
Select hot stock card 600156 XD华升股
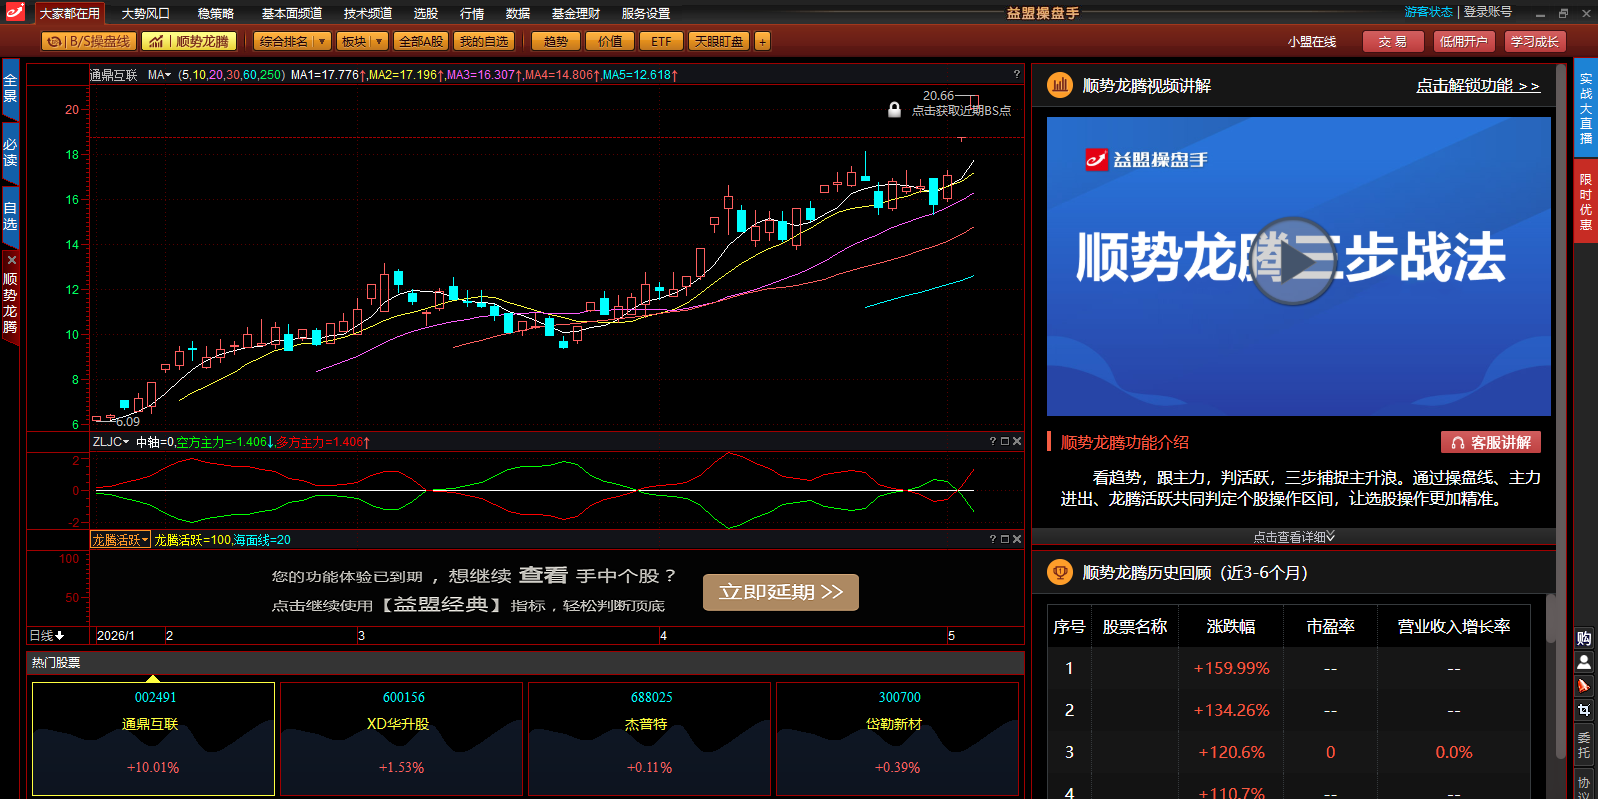click(402, 738)
